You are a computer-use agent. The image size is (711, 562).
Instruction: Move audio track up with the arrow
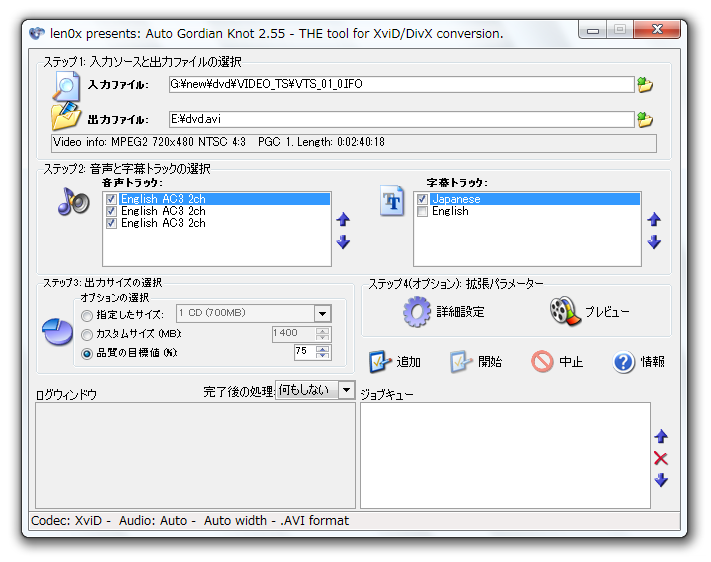pos(343,220)
